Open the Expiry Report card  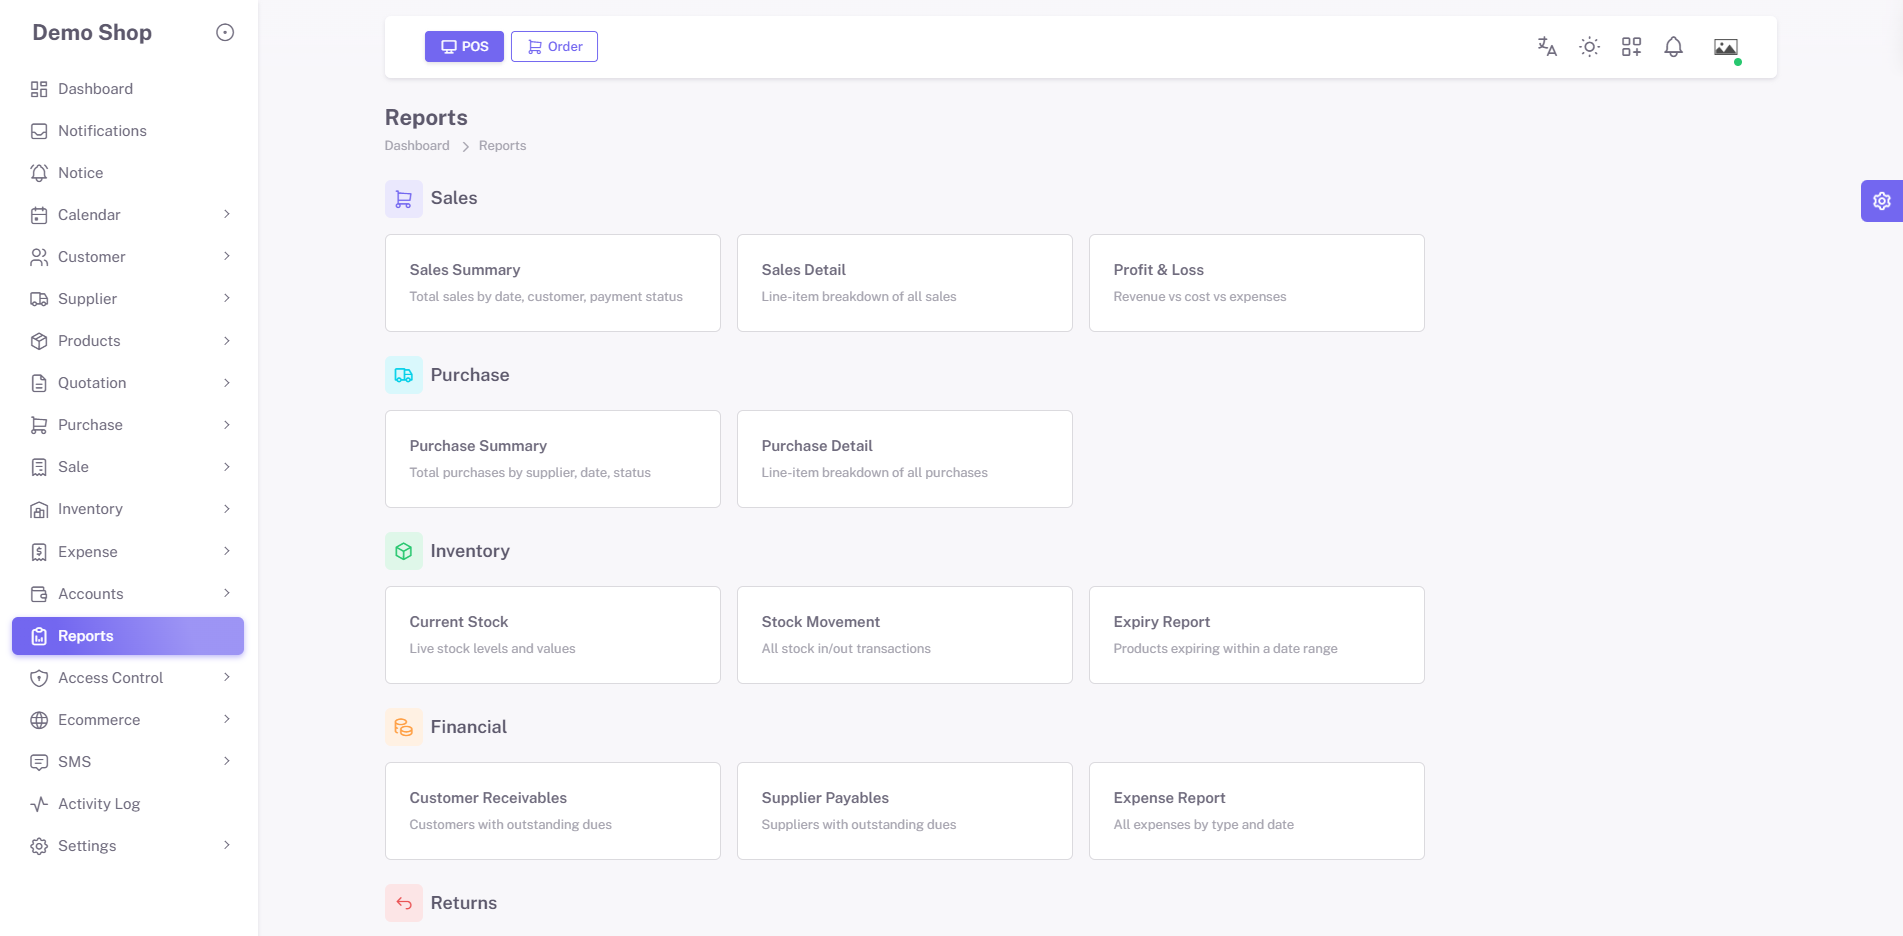1256,635
